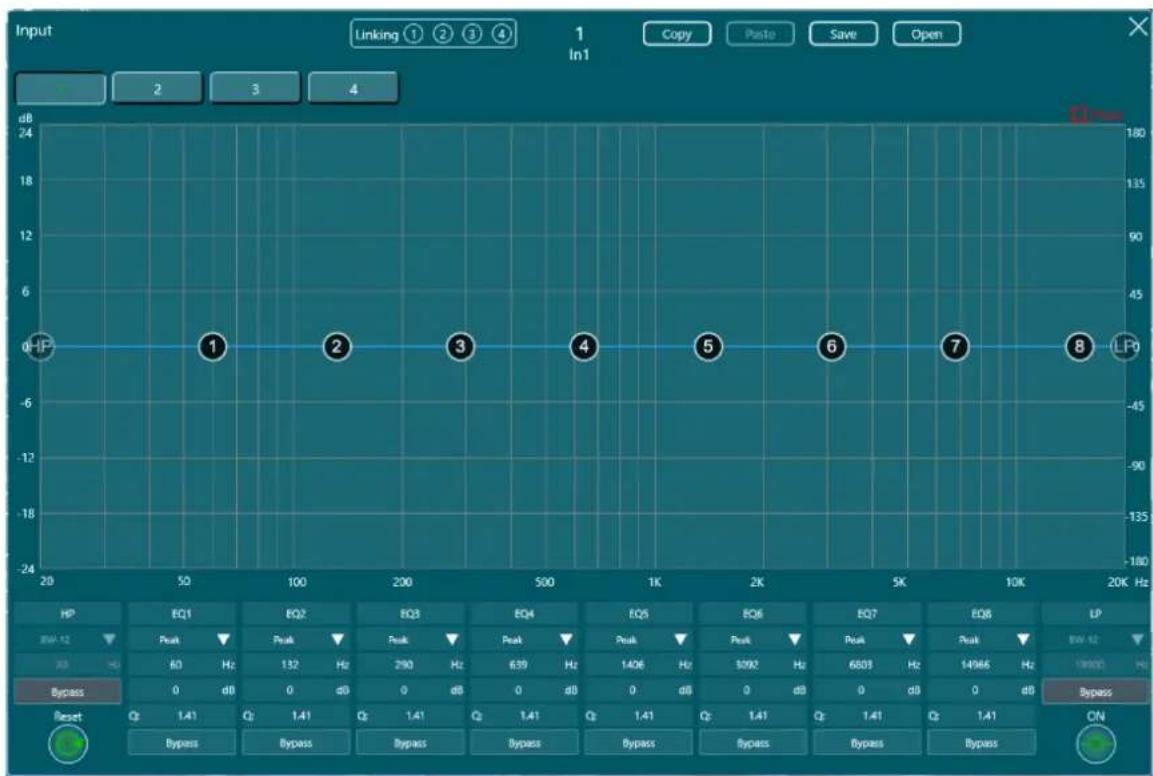
Task: Click the EQ4 frequency field showing 639
Action: tap(524, 665)
